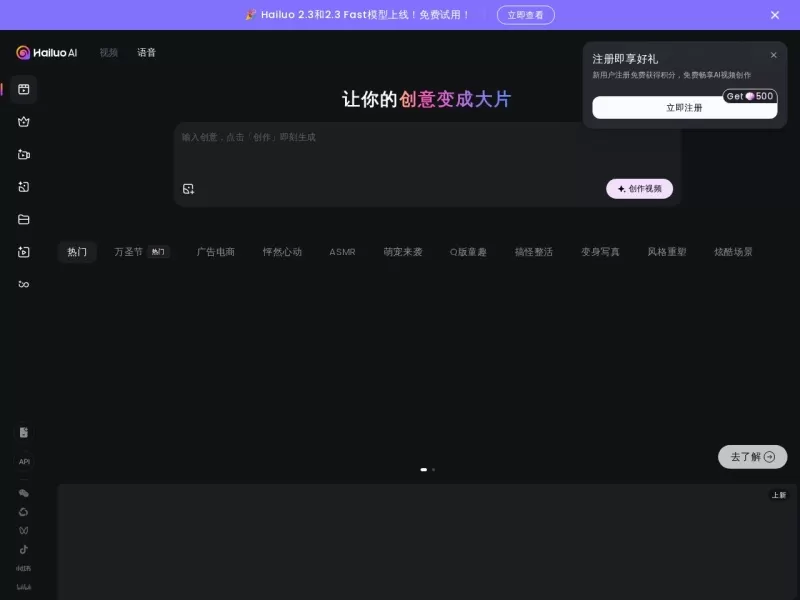Select the 热门 category filter
The image size is (800, 600).
[77, 252]
